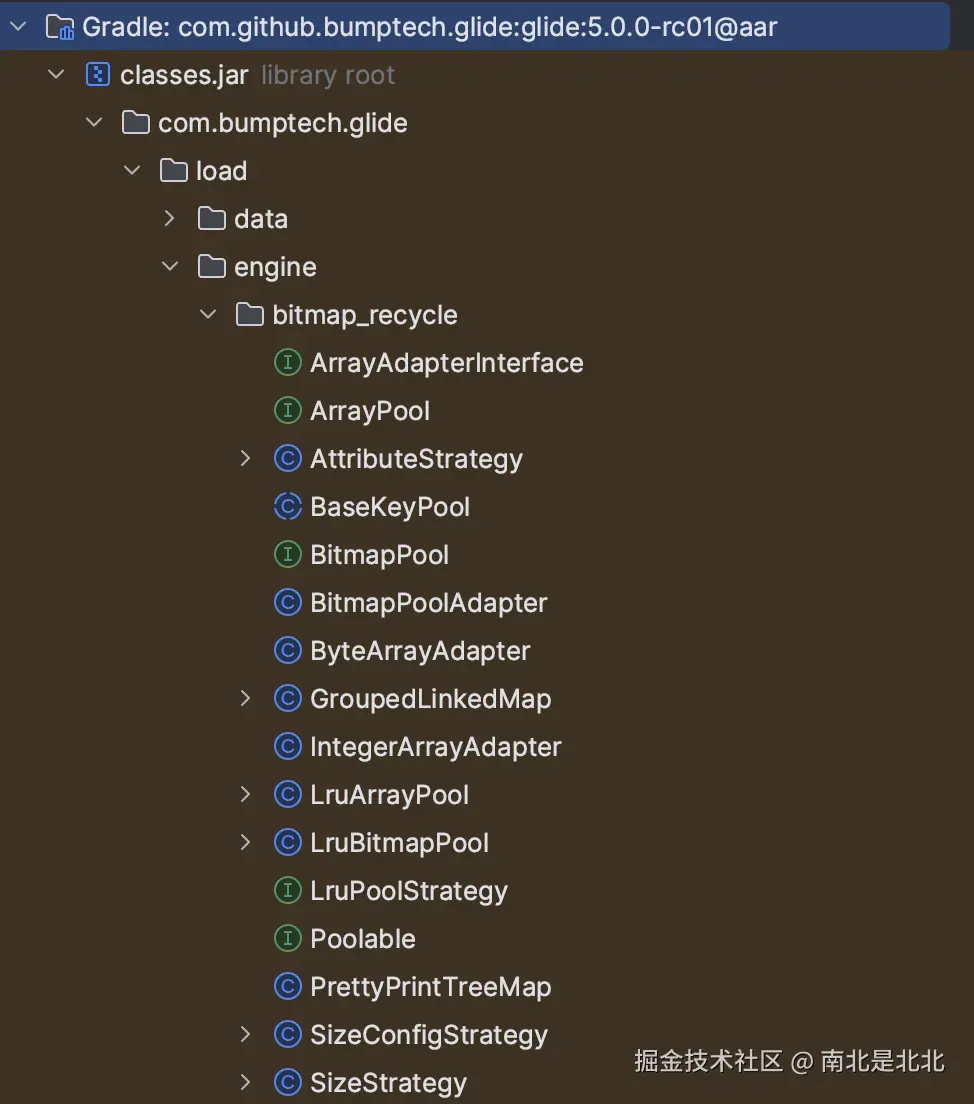974x1104 pixels.
Task: Expand the data folder
Action: pyautogui.click(x=170, y=219)
